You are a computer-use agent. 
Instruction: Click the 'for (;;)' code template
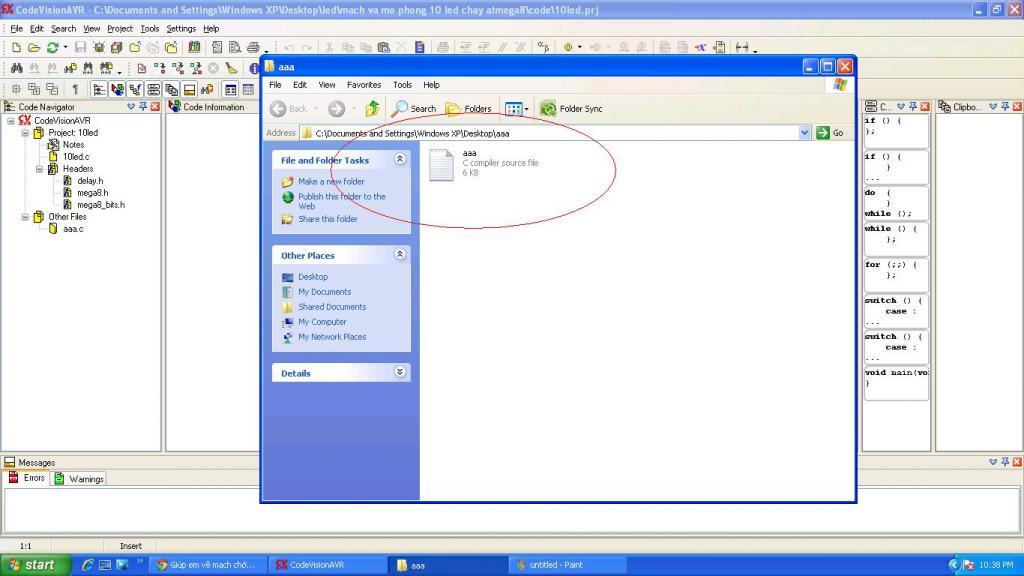pyautogui.click(x=895, y=274)
